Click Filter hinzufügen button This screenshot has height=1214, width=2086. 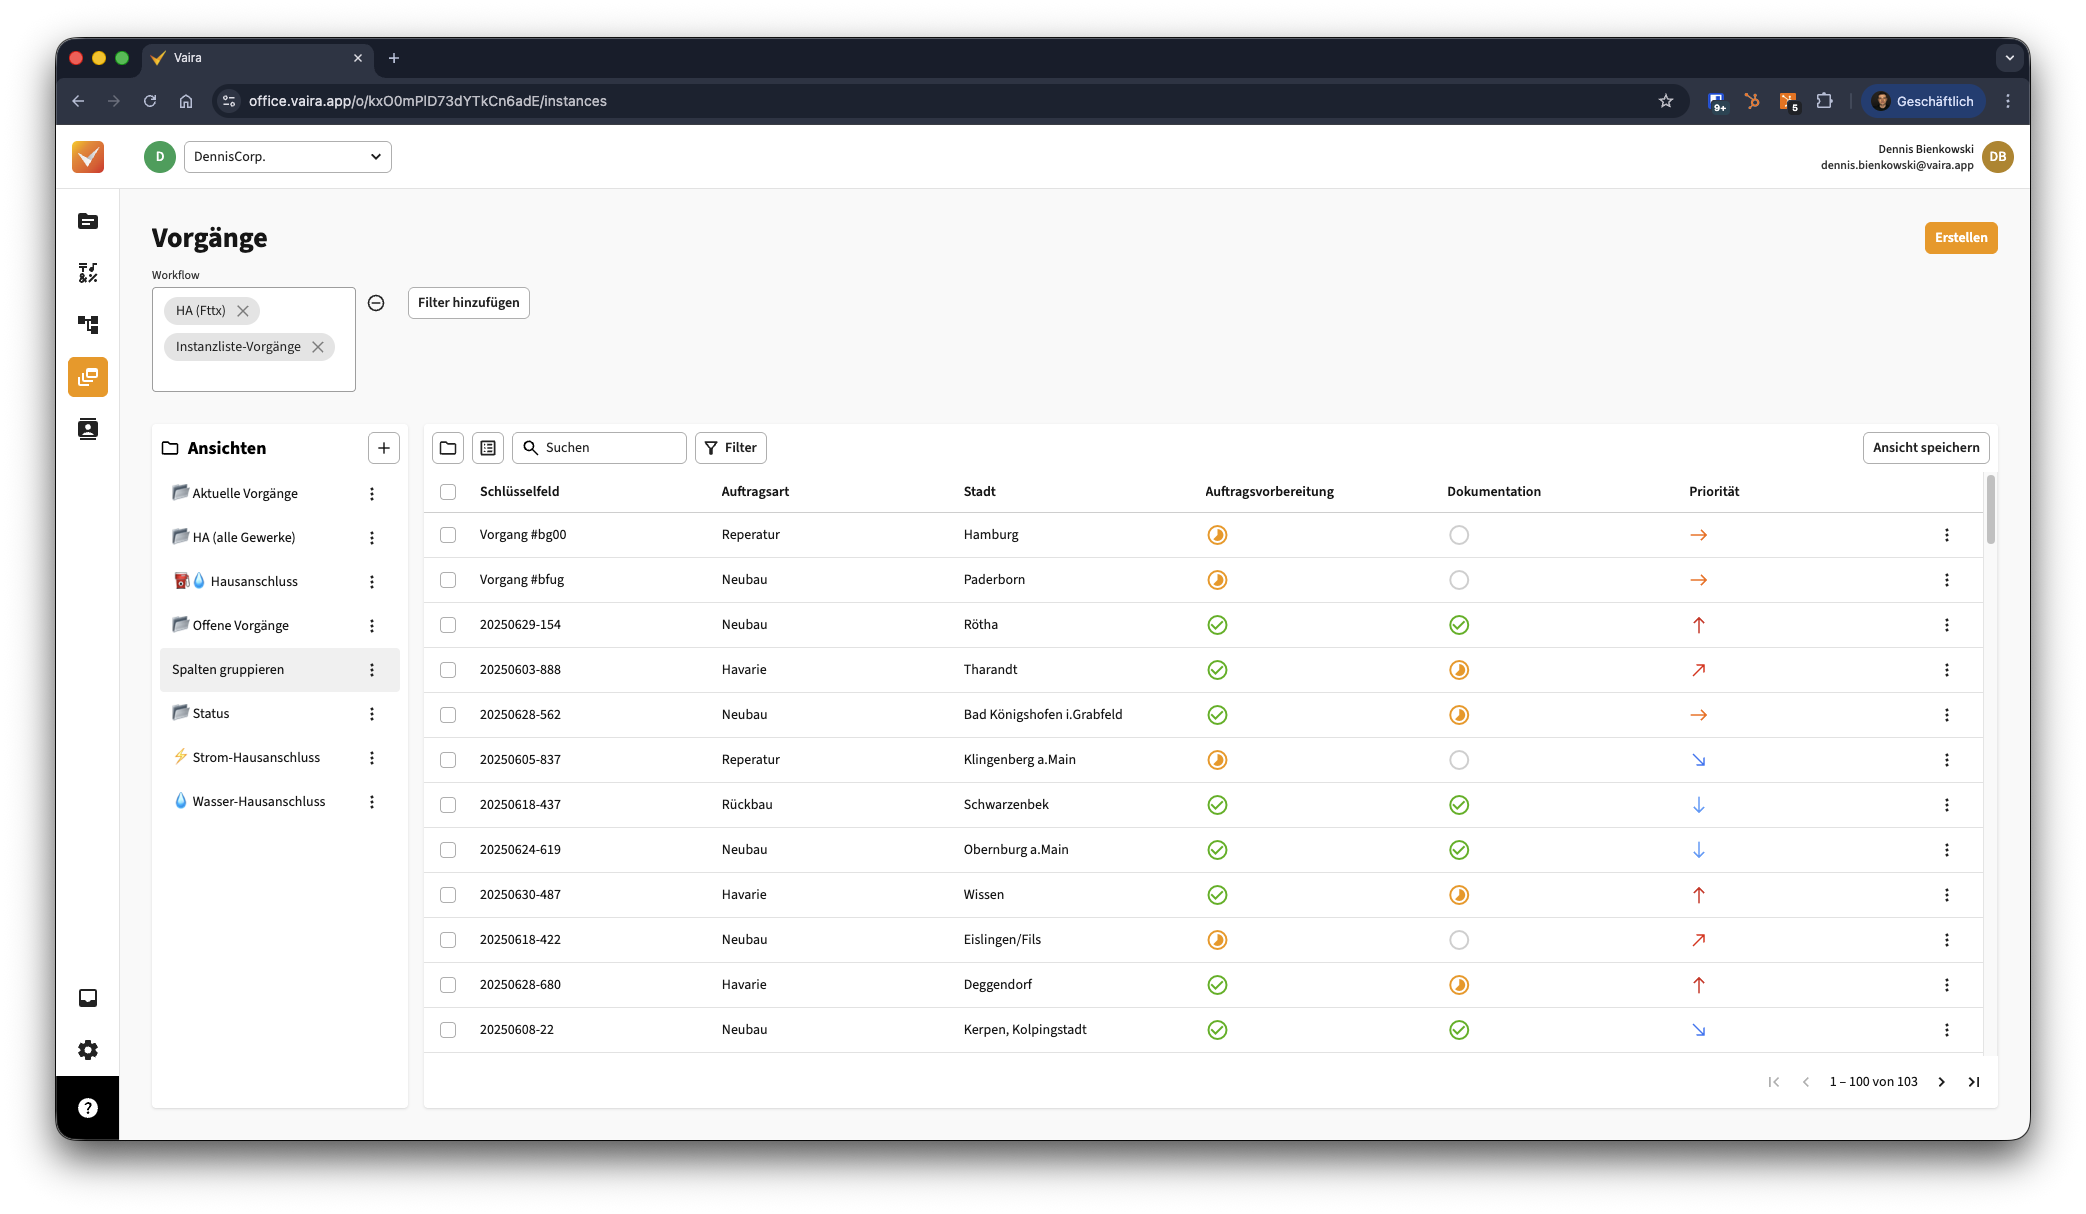468,303
